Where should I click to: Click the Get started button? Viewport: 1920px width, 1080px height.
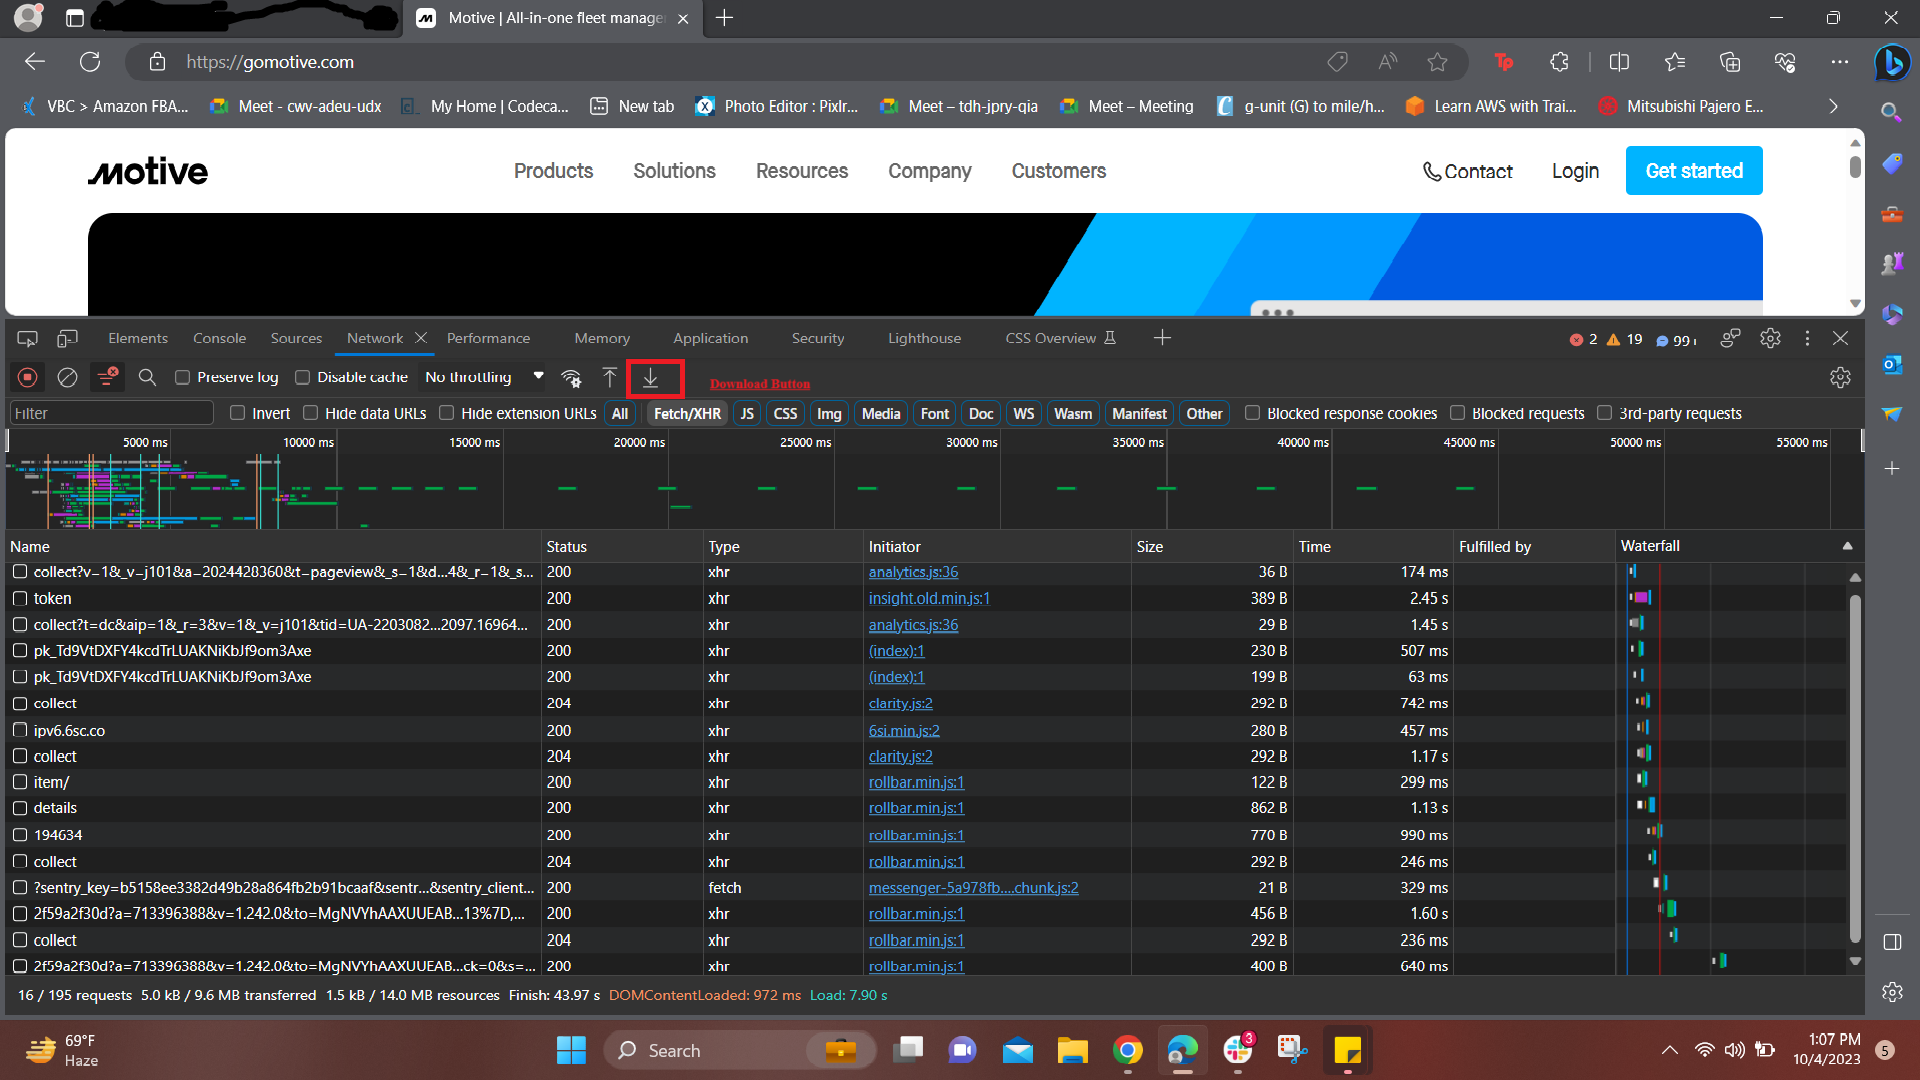coord(1693,171)
